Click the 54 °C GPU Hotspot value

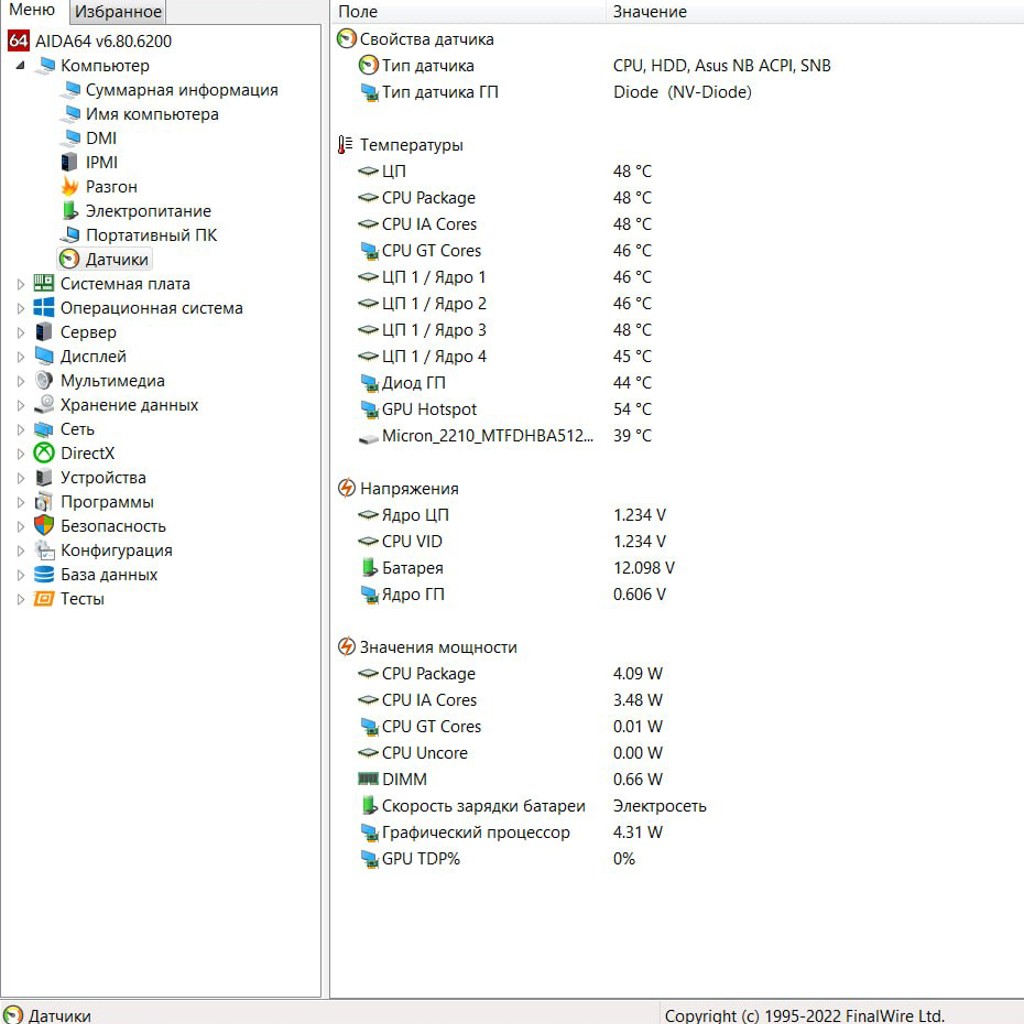coord(632,409)
